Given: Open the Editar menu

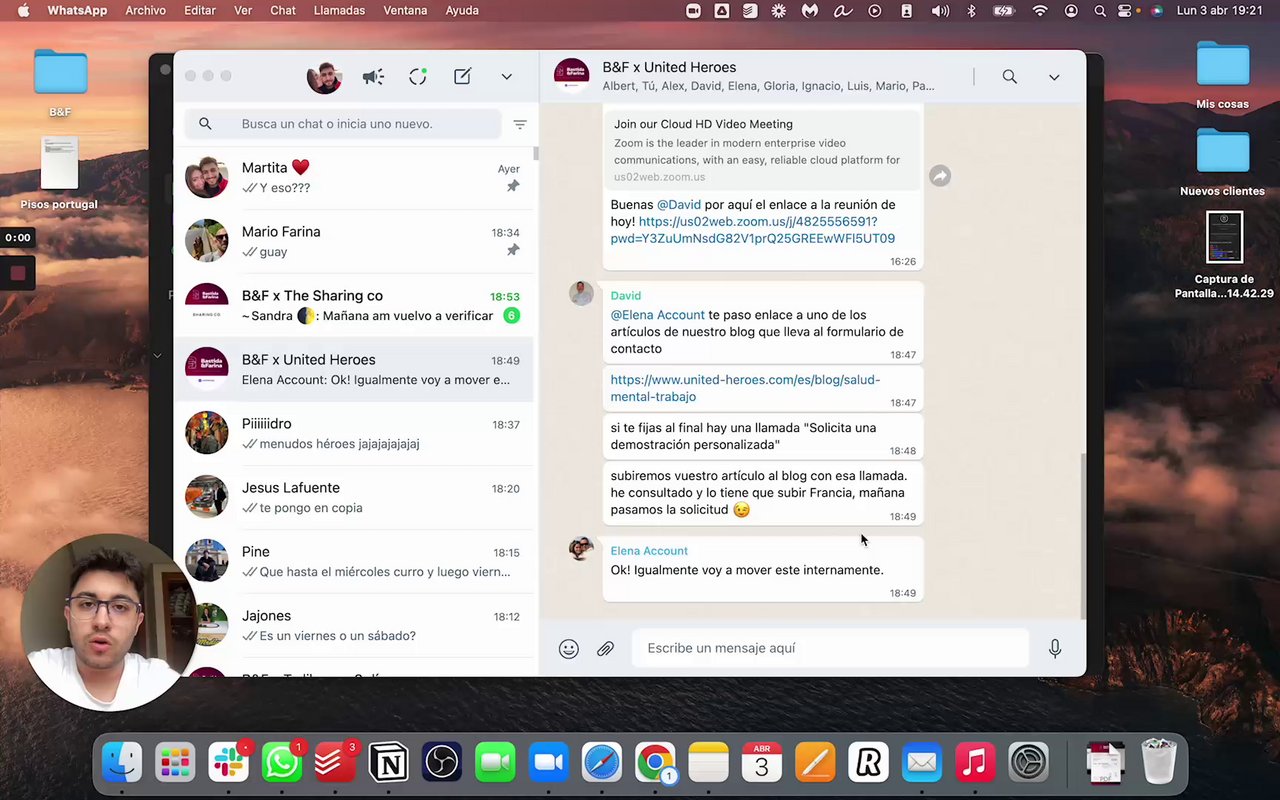Looking at the screenshot, I should click(x=200, y=11).
